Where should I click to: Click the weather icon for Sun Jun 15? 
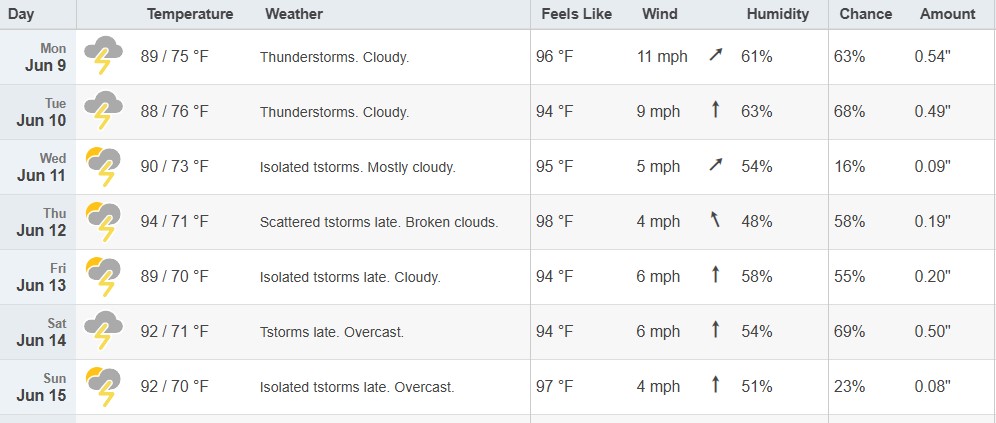click(x=104, y=386)
